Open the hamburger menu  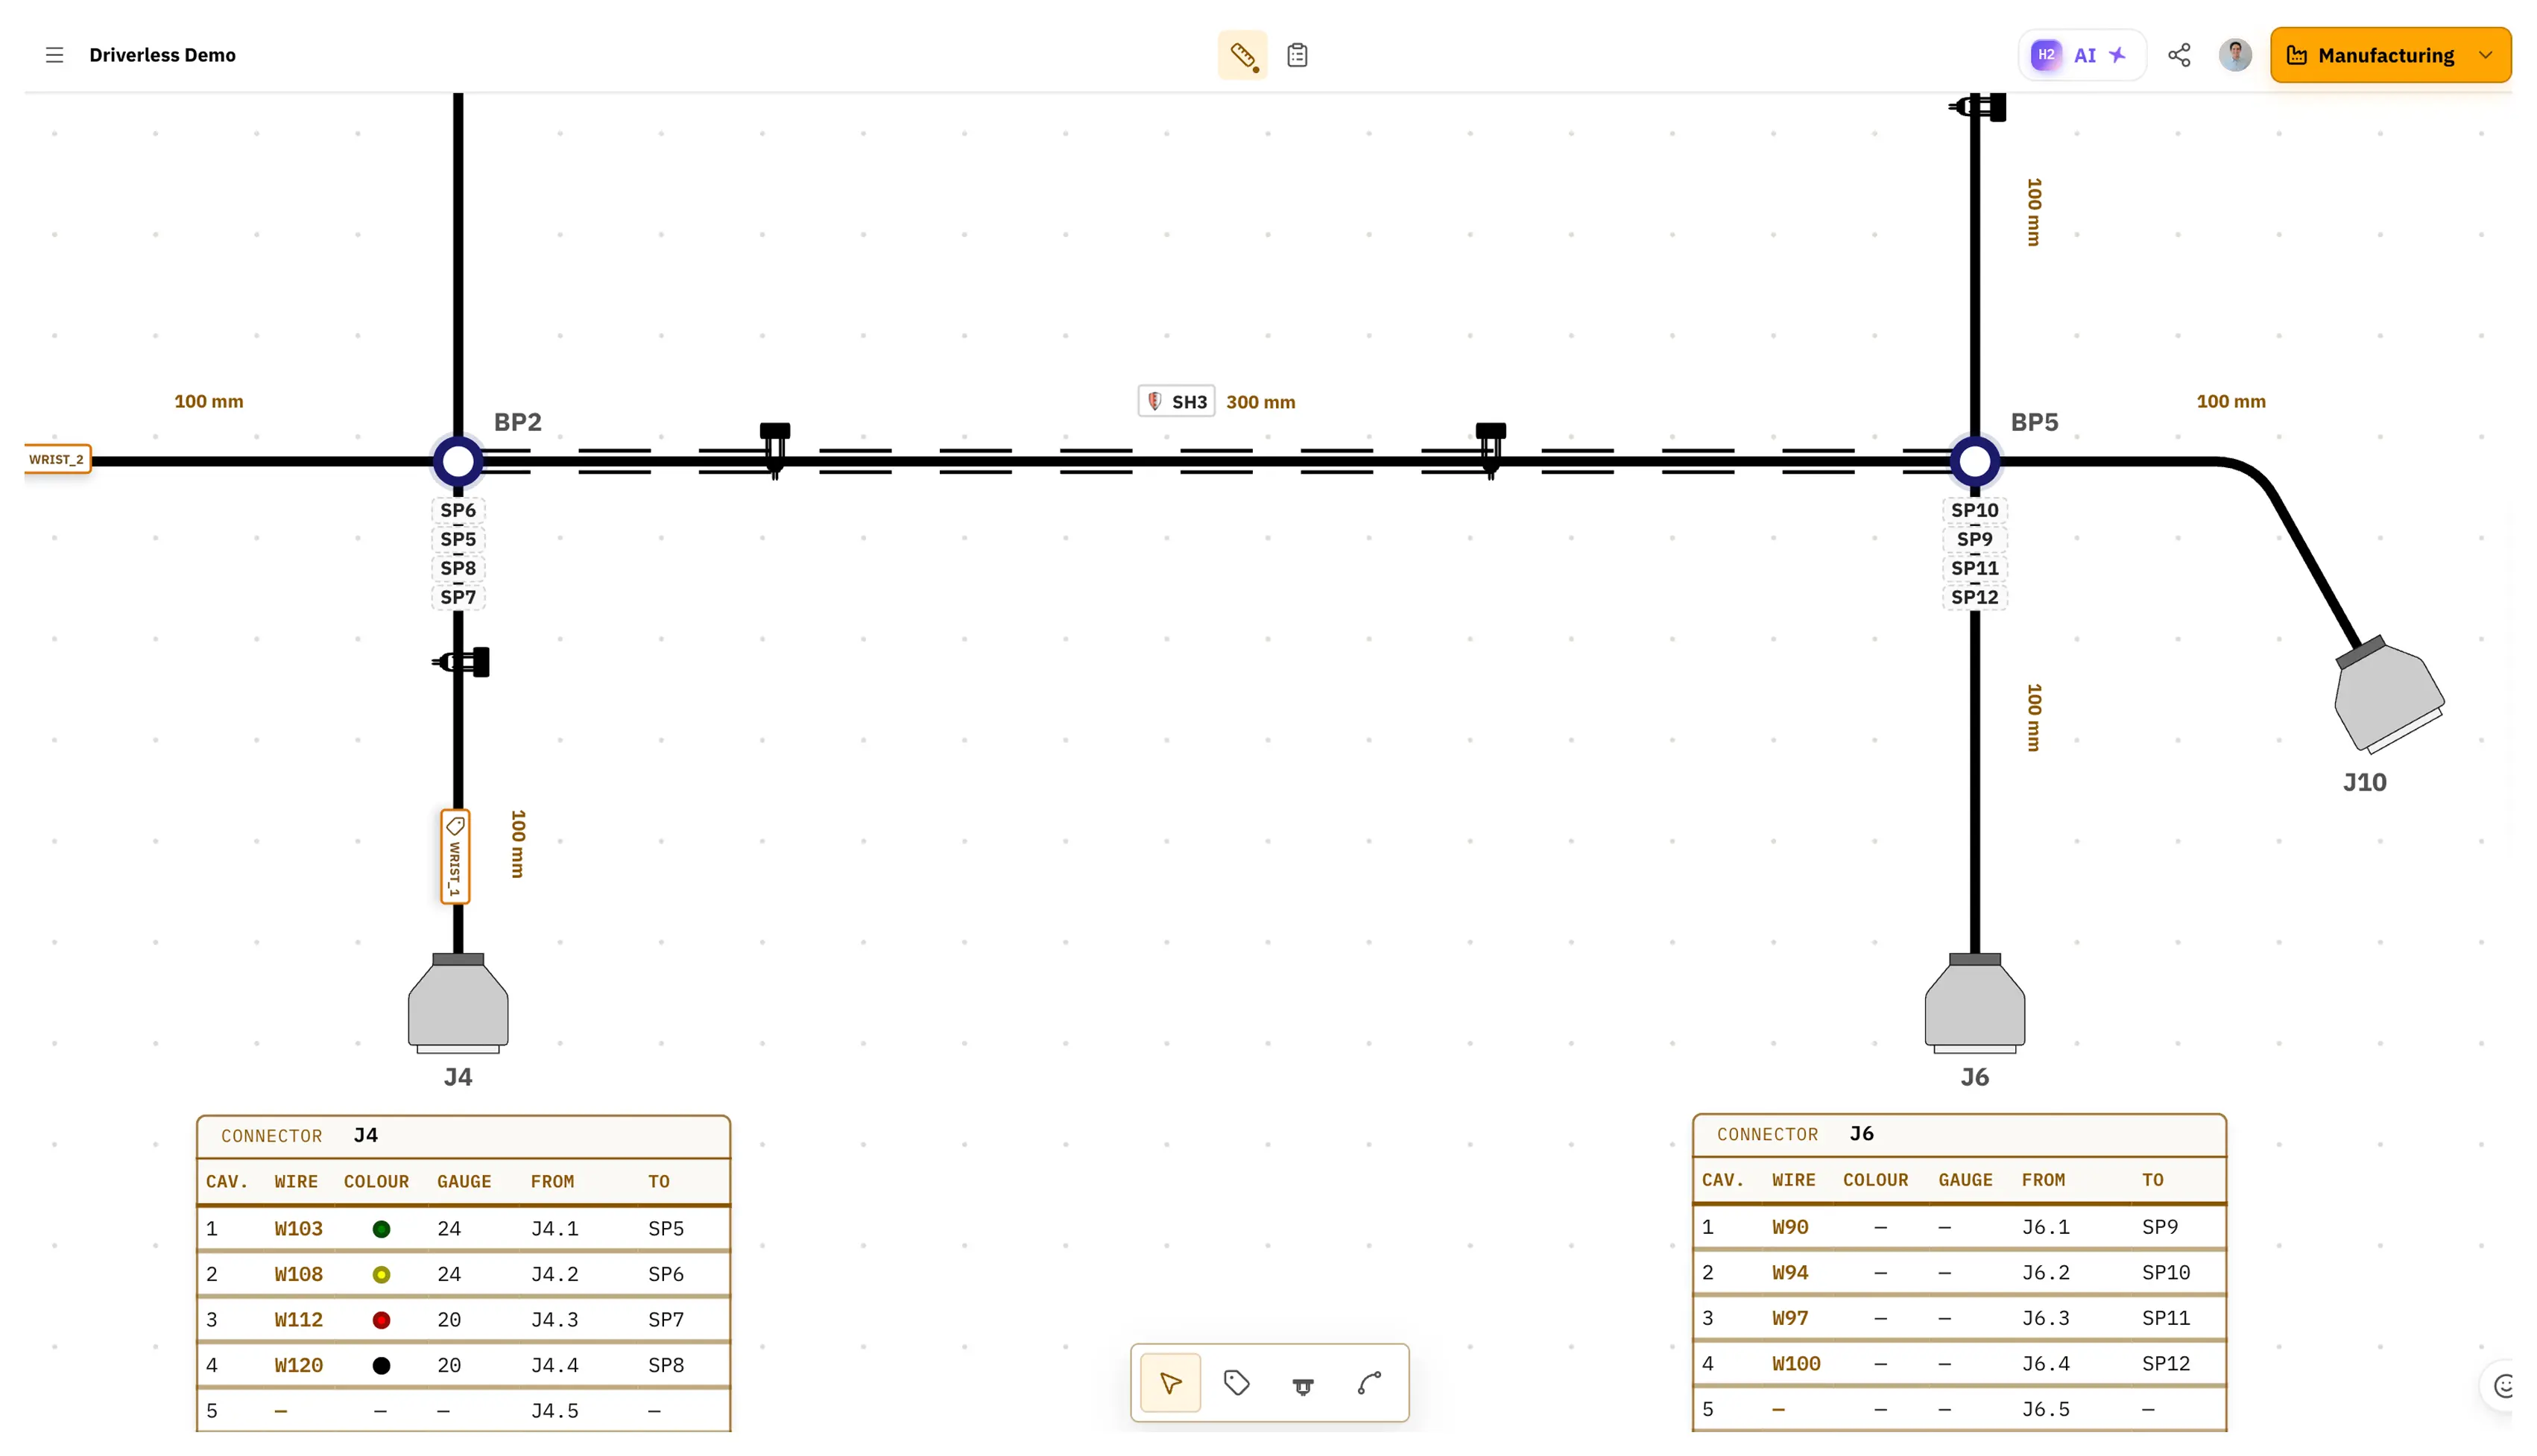point(54,55)
